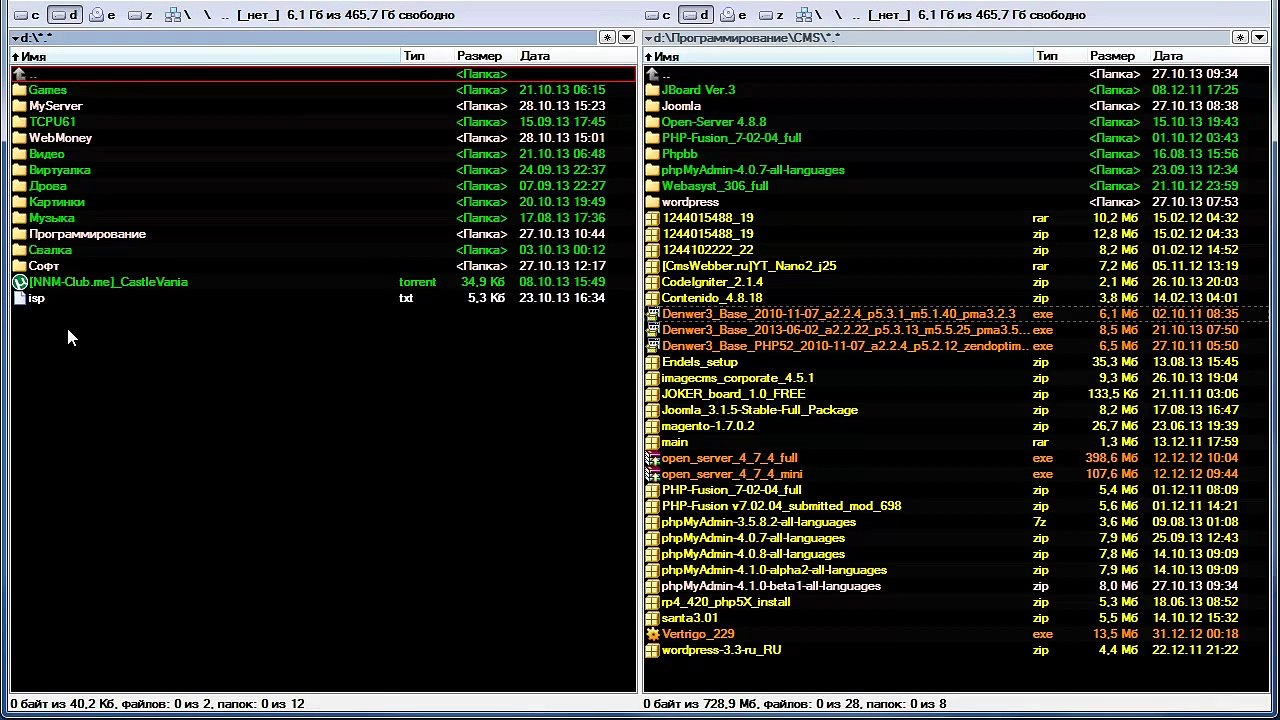Sort left panel by Тип column
Image resolution: width=1280 pixels, height=720 pixels.
[426, 56]
